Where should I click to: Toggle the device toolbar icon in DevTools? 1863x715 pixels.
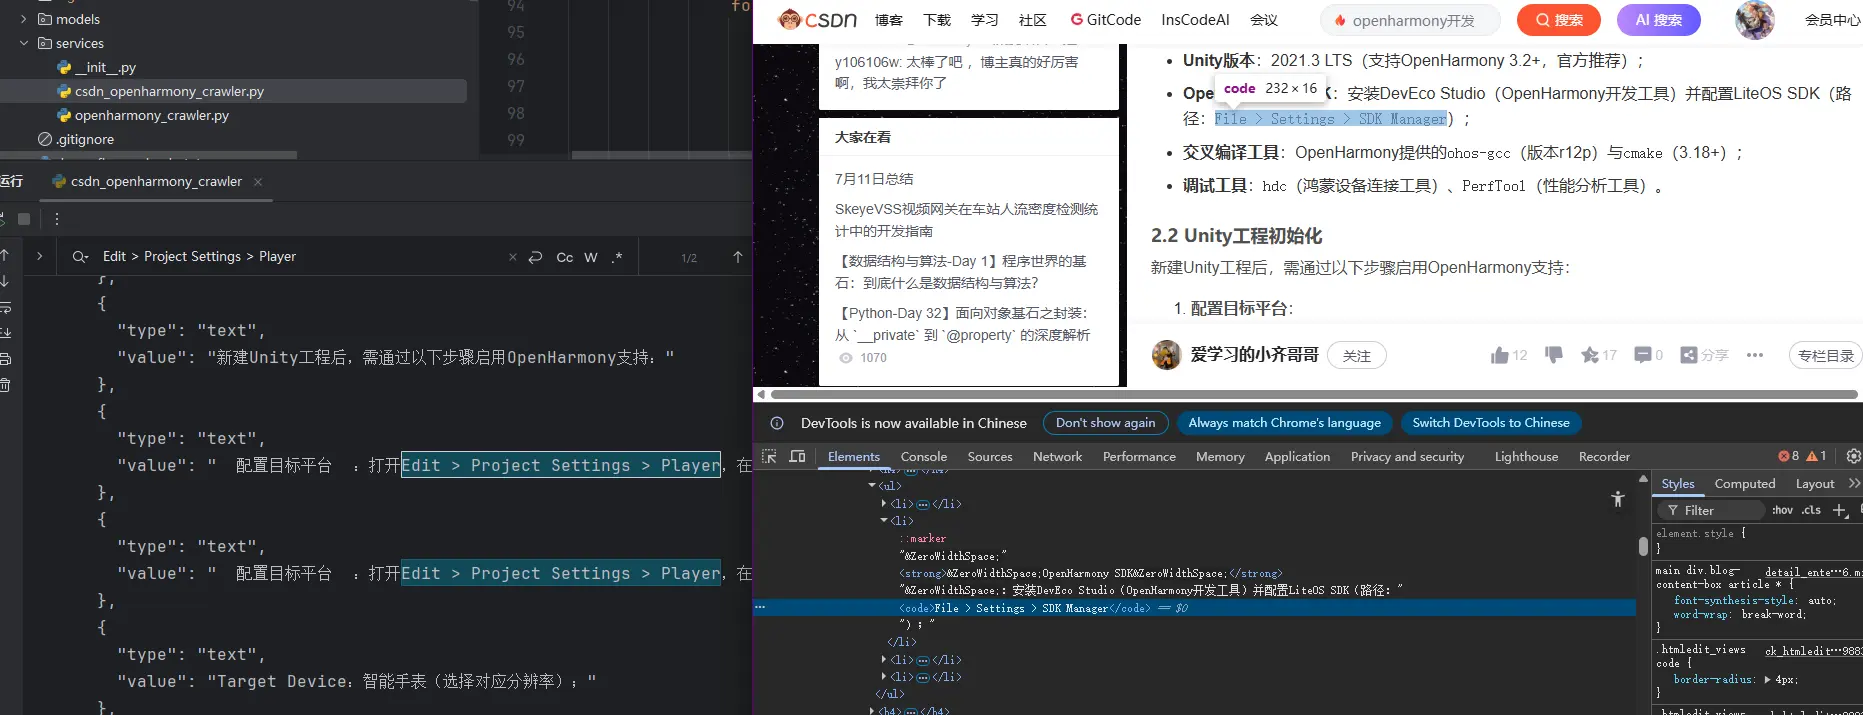click(x=797, y=456)
